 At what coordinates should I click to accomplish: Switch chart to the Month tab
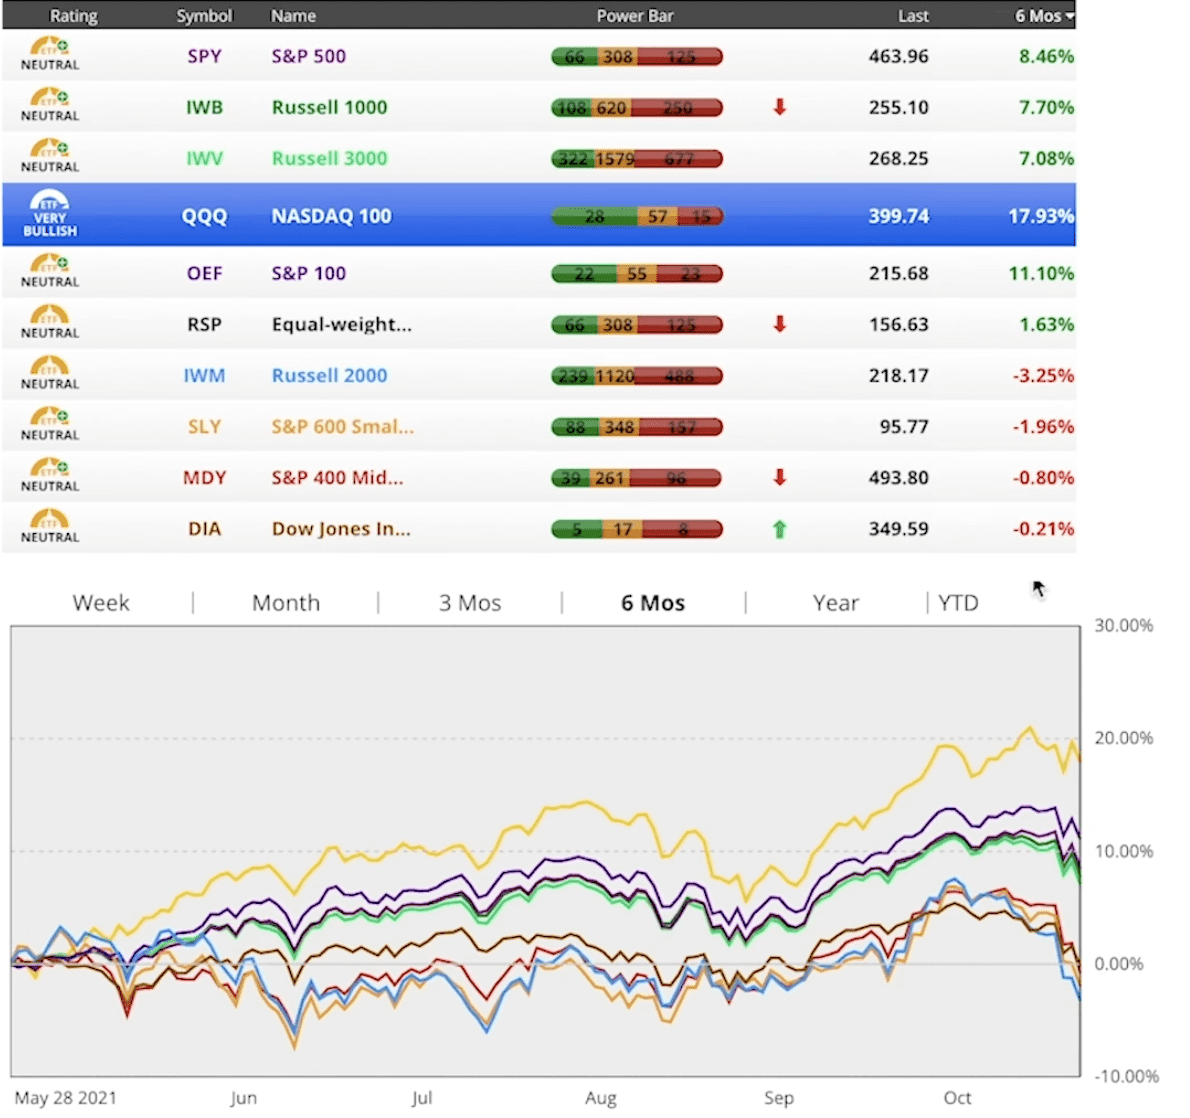tap(286, 603)
